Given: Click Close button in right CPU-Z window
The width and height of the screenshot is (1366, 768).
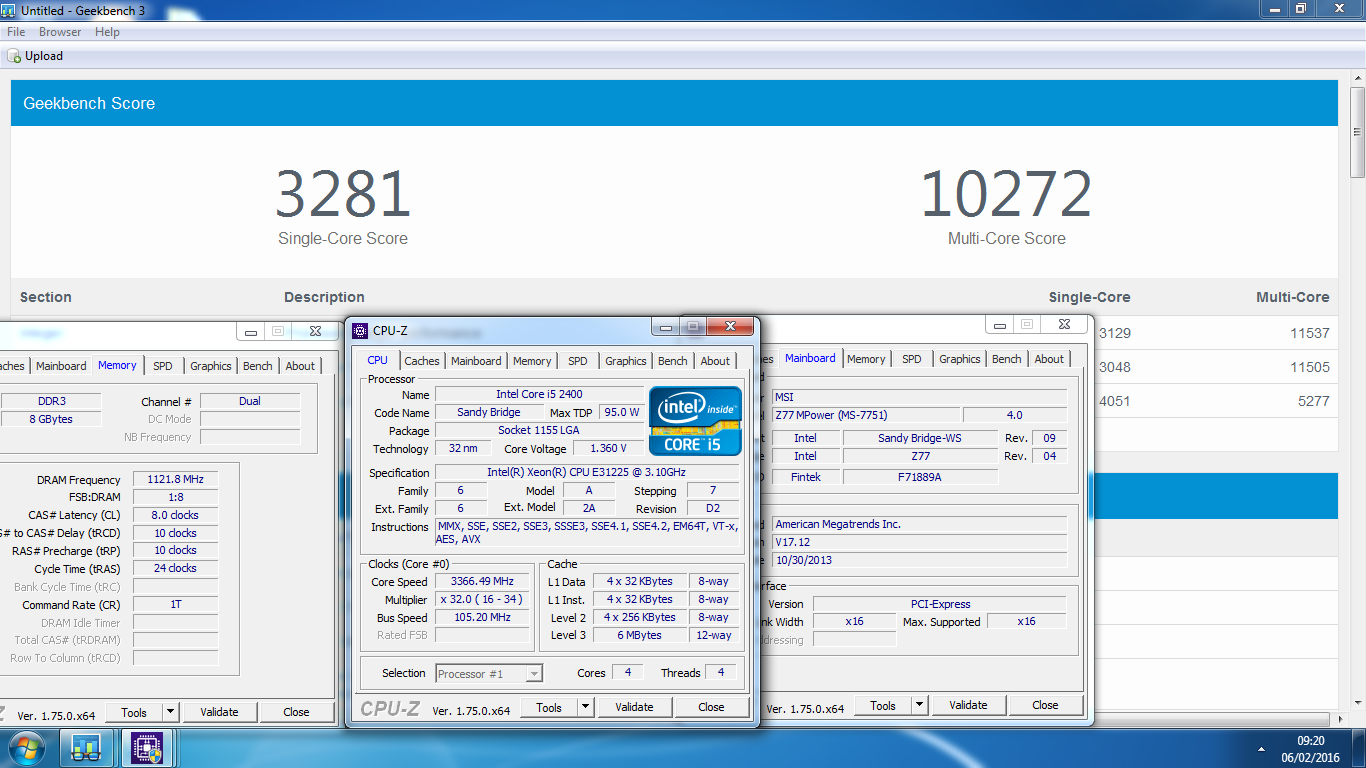Looking at the screenshot, I should tap(1045, 705).
